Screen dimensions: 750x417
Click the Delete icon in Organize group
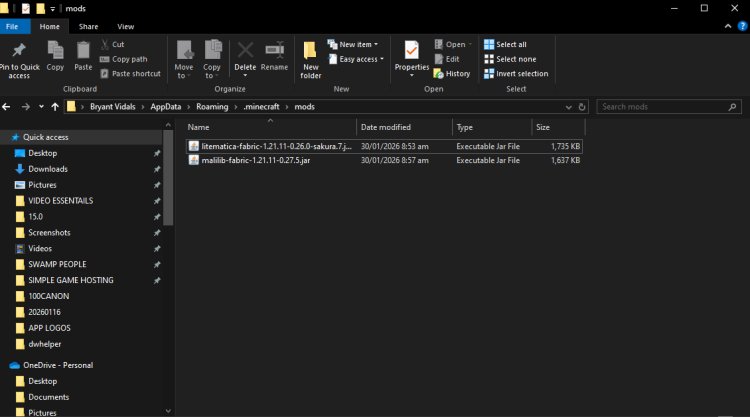[x=245, y=50]
